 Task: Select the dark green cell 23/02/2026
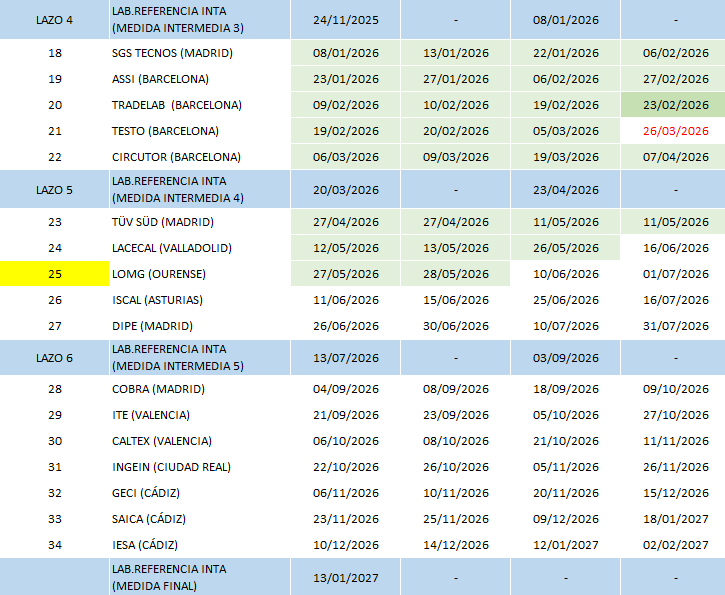(x=673, y=105)
